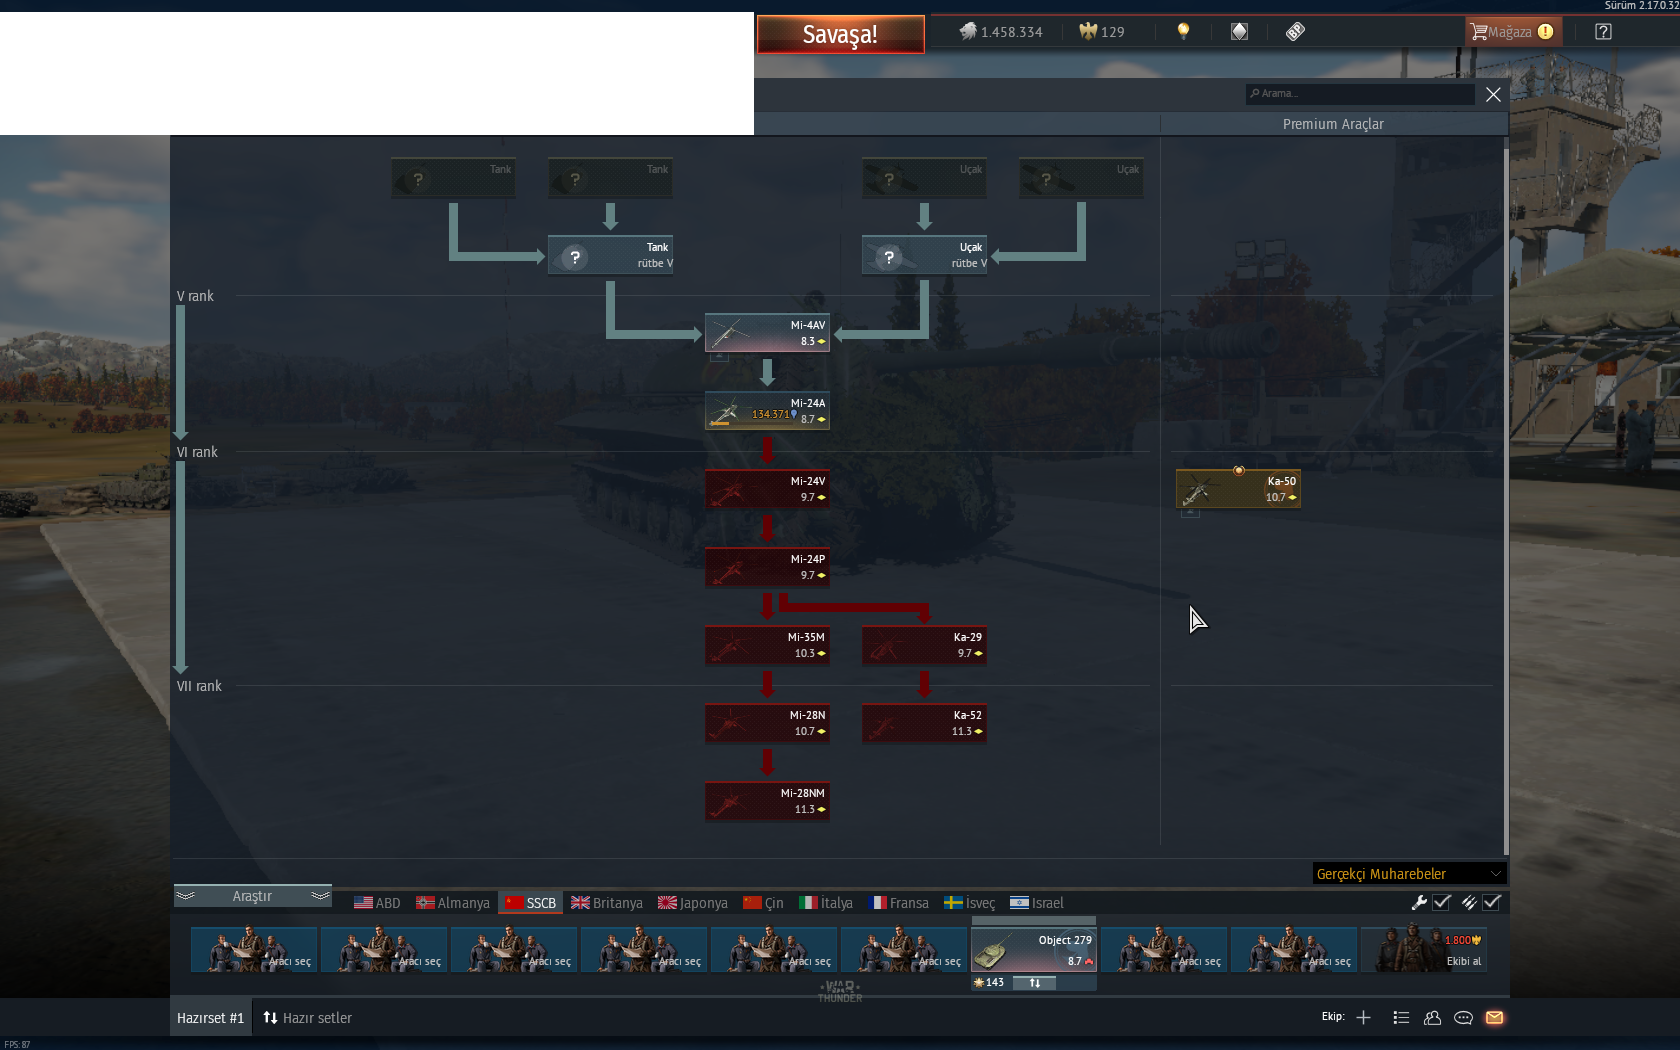Click the Savaşa! battle button

tap(840, 34)
